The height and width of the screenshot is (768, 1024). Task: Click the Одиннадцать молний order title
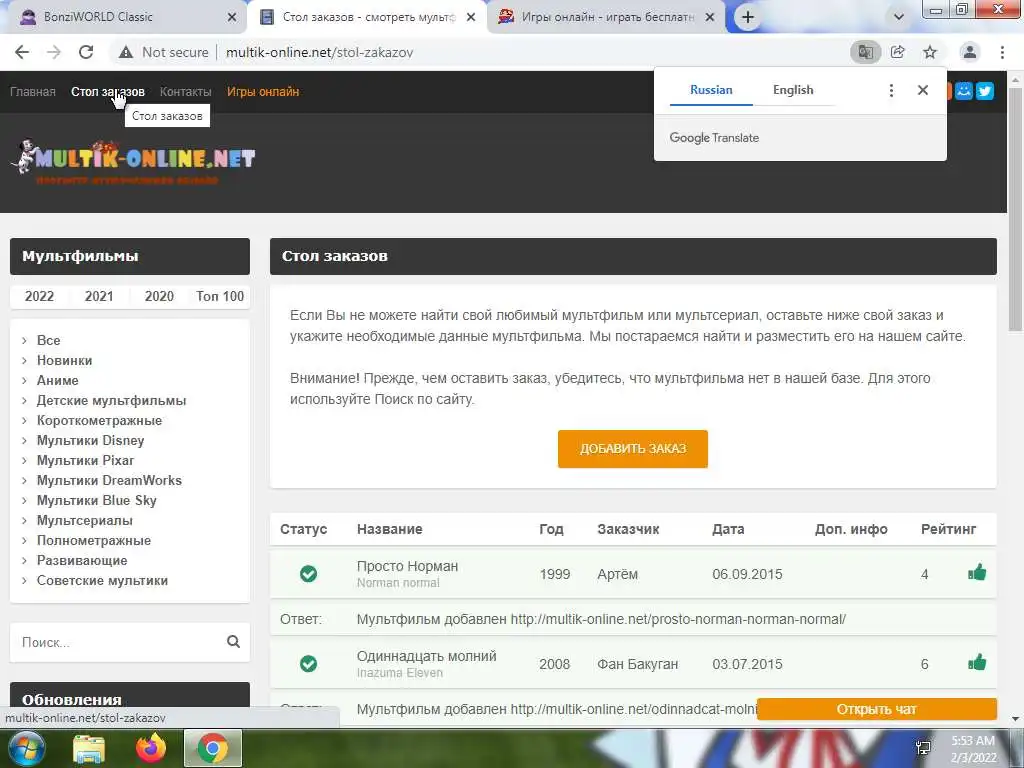point(426,656)
